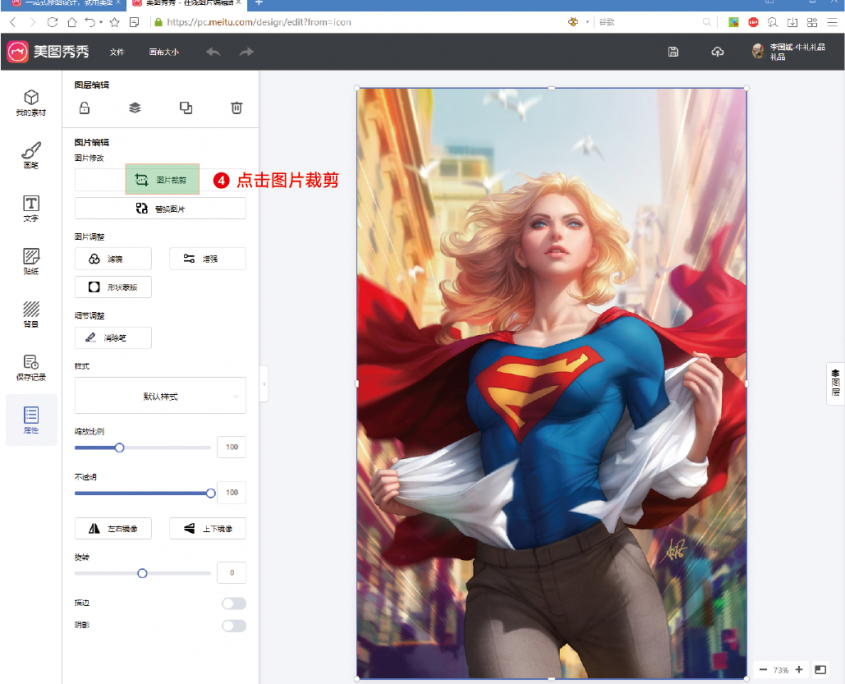Zoom in the canvas with plus button
The width and height of the screenshot is (845, 684).
click(x=799, y=669)
